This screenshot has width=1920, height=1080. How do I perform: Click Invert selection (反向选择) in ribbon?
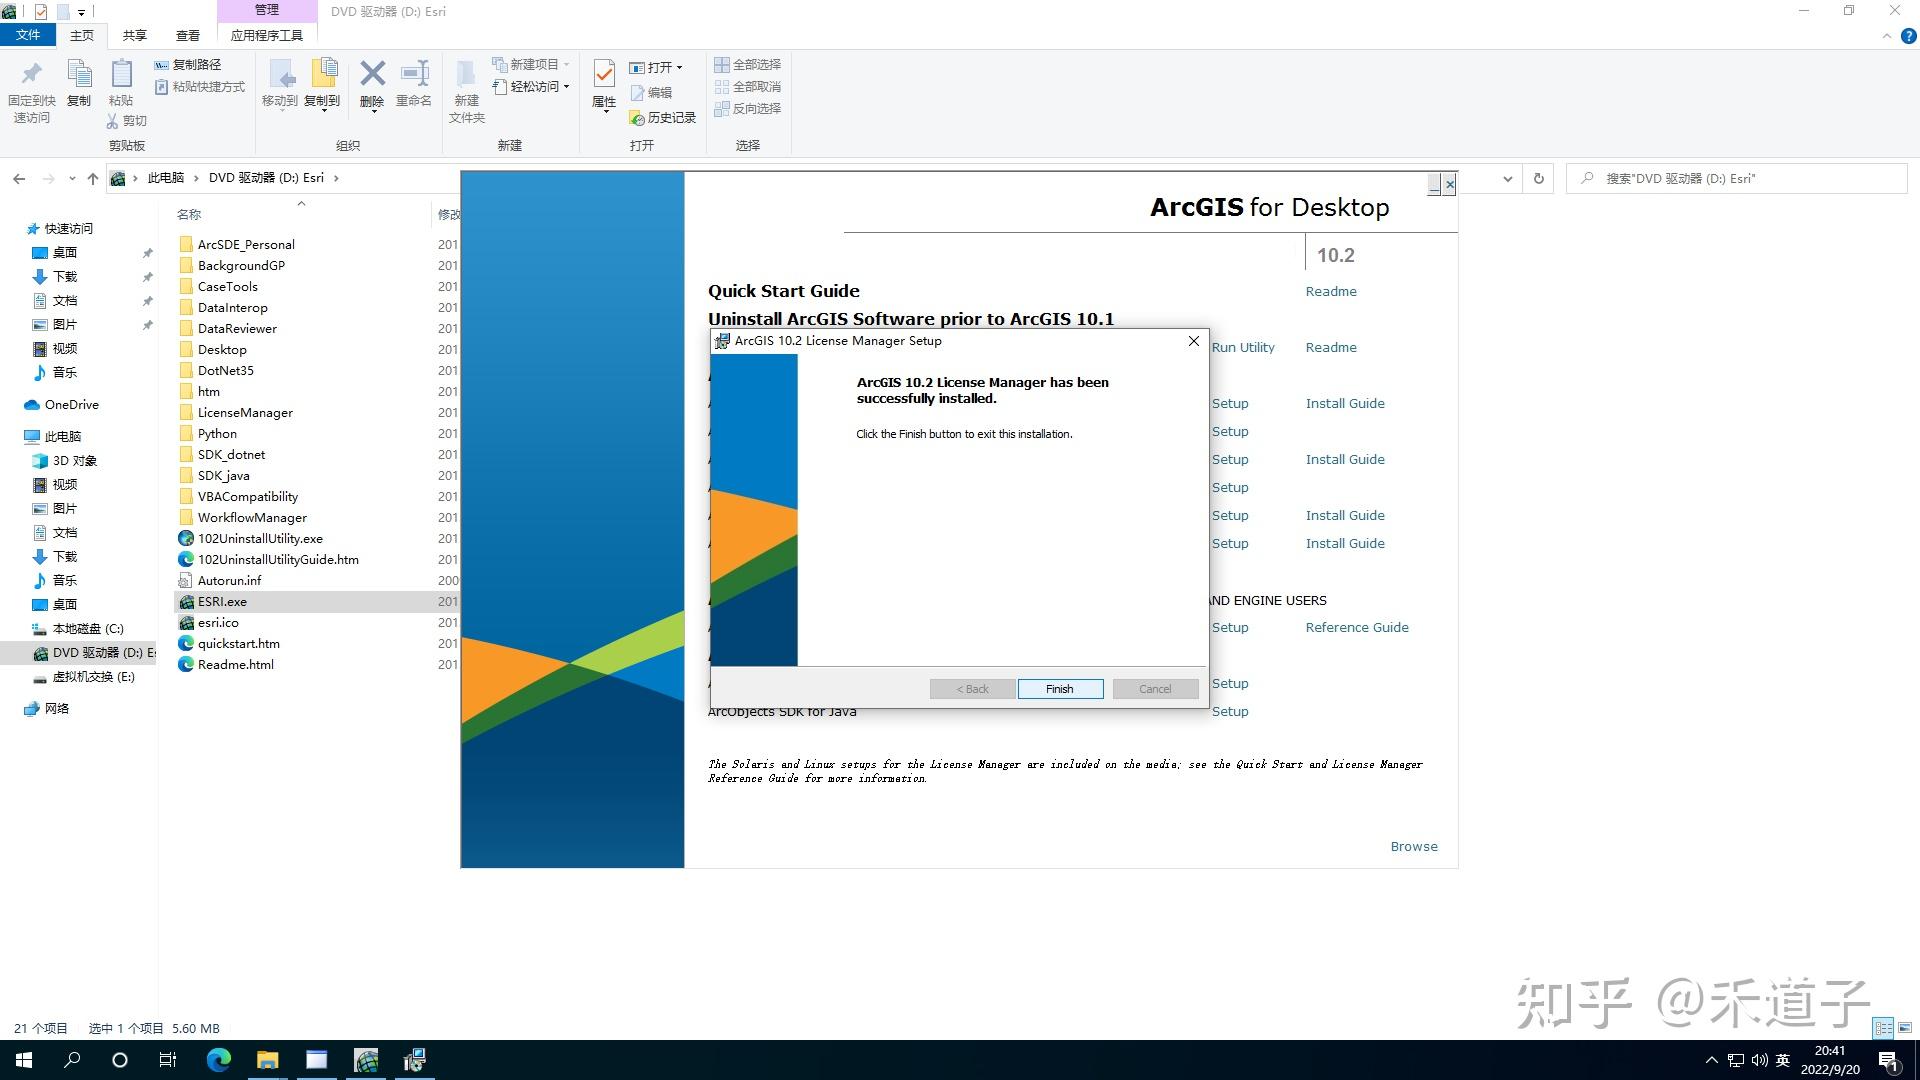(x=747, y=109)
